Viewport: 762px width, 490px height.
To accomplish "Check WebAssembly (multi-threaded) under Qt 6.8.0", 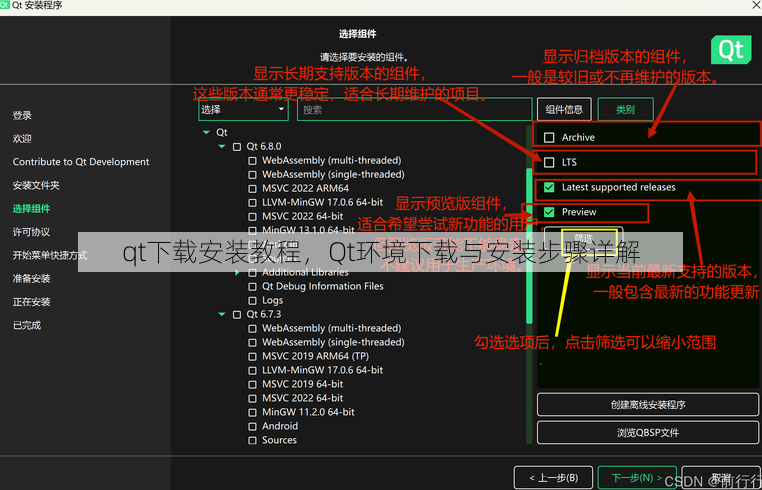I will pyautogui.click(x=253, y=161).
